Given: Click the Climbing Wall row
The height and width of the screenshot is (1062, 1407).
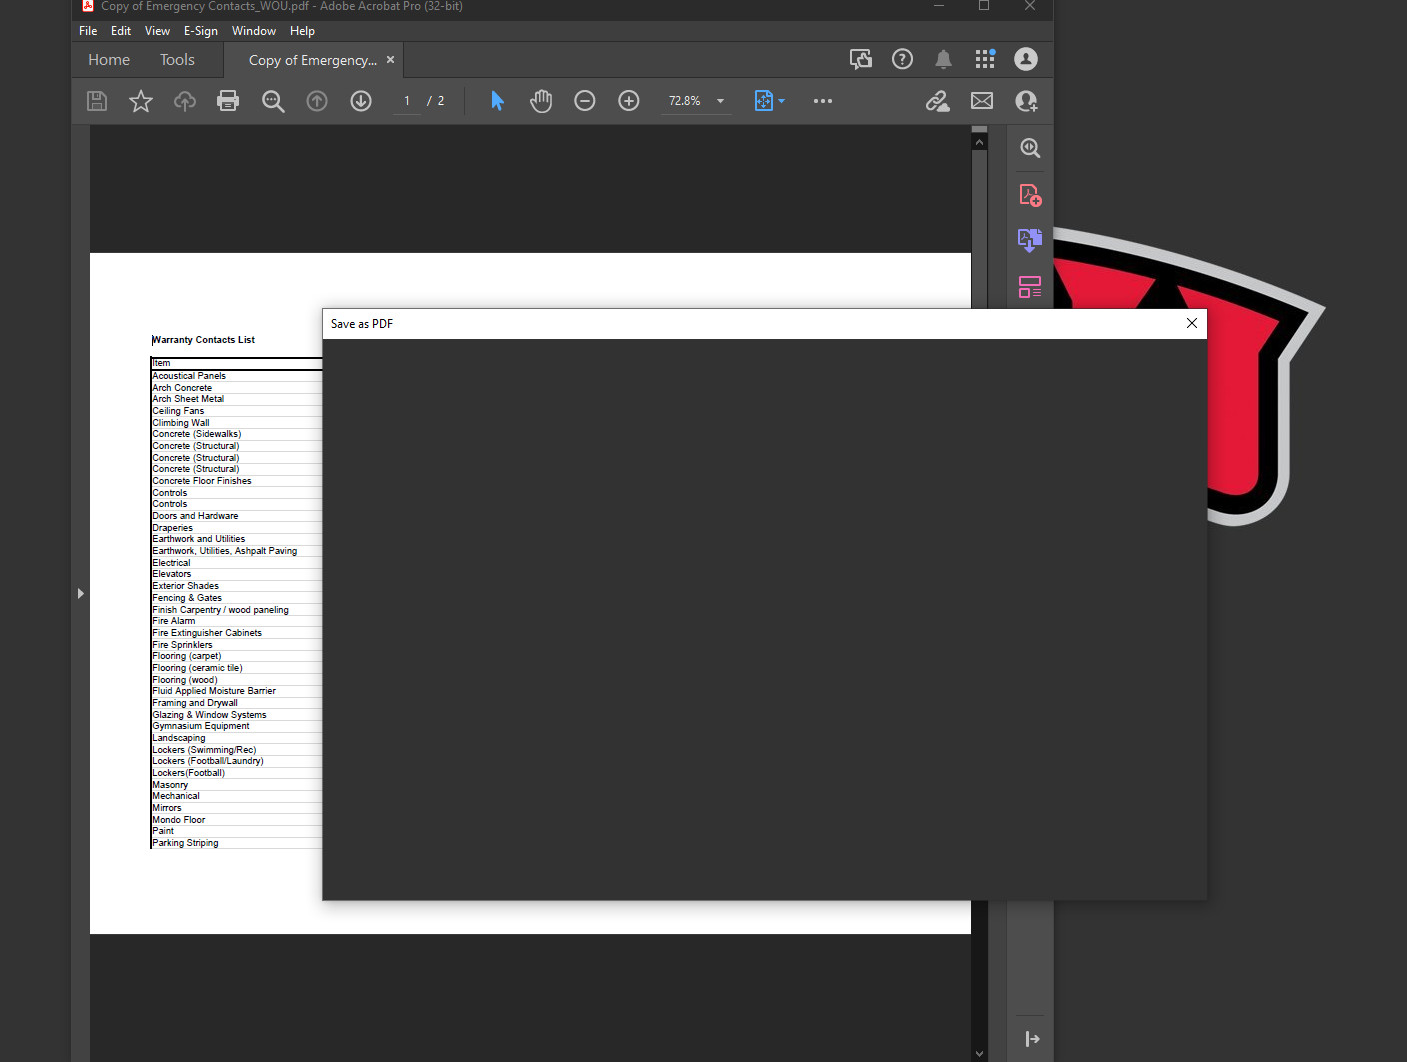Looking at the screenshot, I should pos(236,423).
